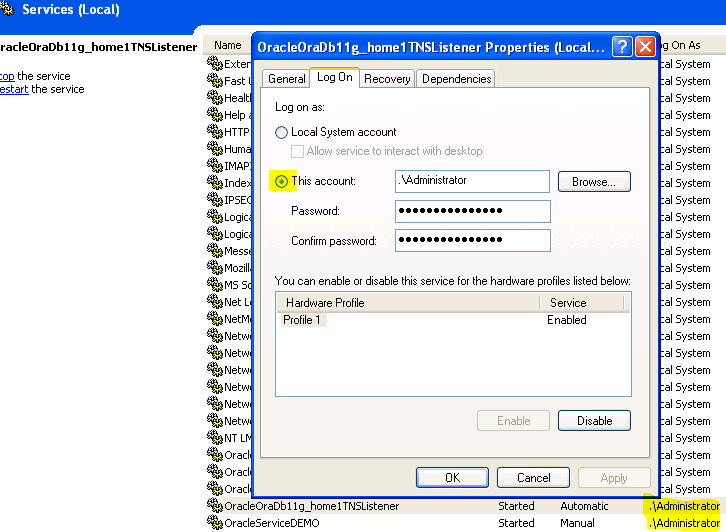Click the Stop the service link

click(x=7, y=76)
